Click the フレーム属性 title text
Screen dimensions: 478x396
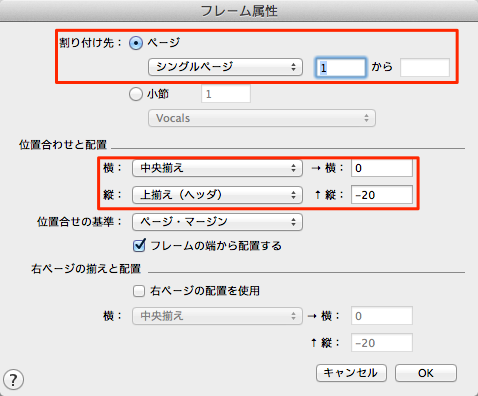[239, 11]
